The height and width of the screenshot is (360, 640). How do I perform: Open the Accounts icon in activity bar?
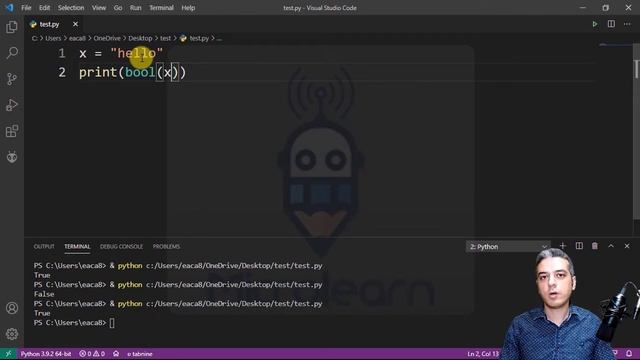pos(12,308)
